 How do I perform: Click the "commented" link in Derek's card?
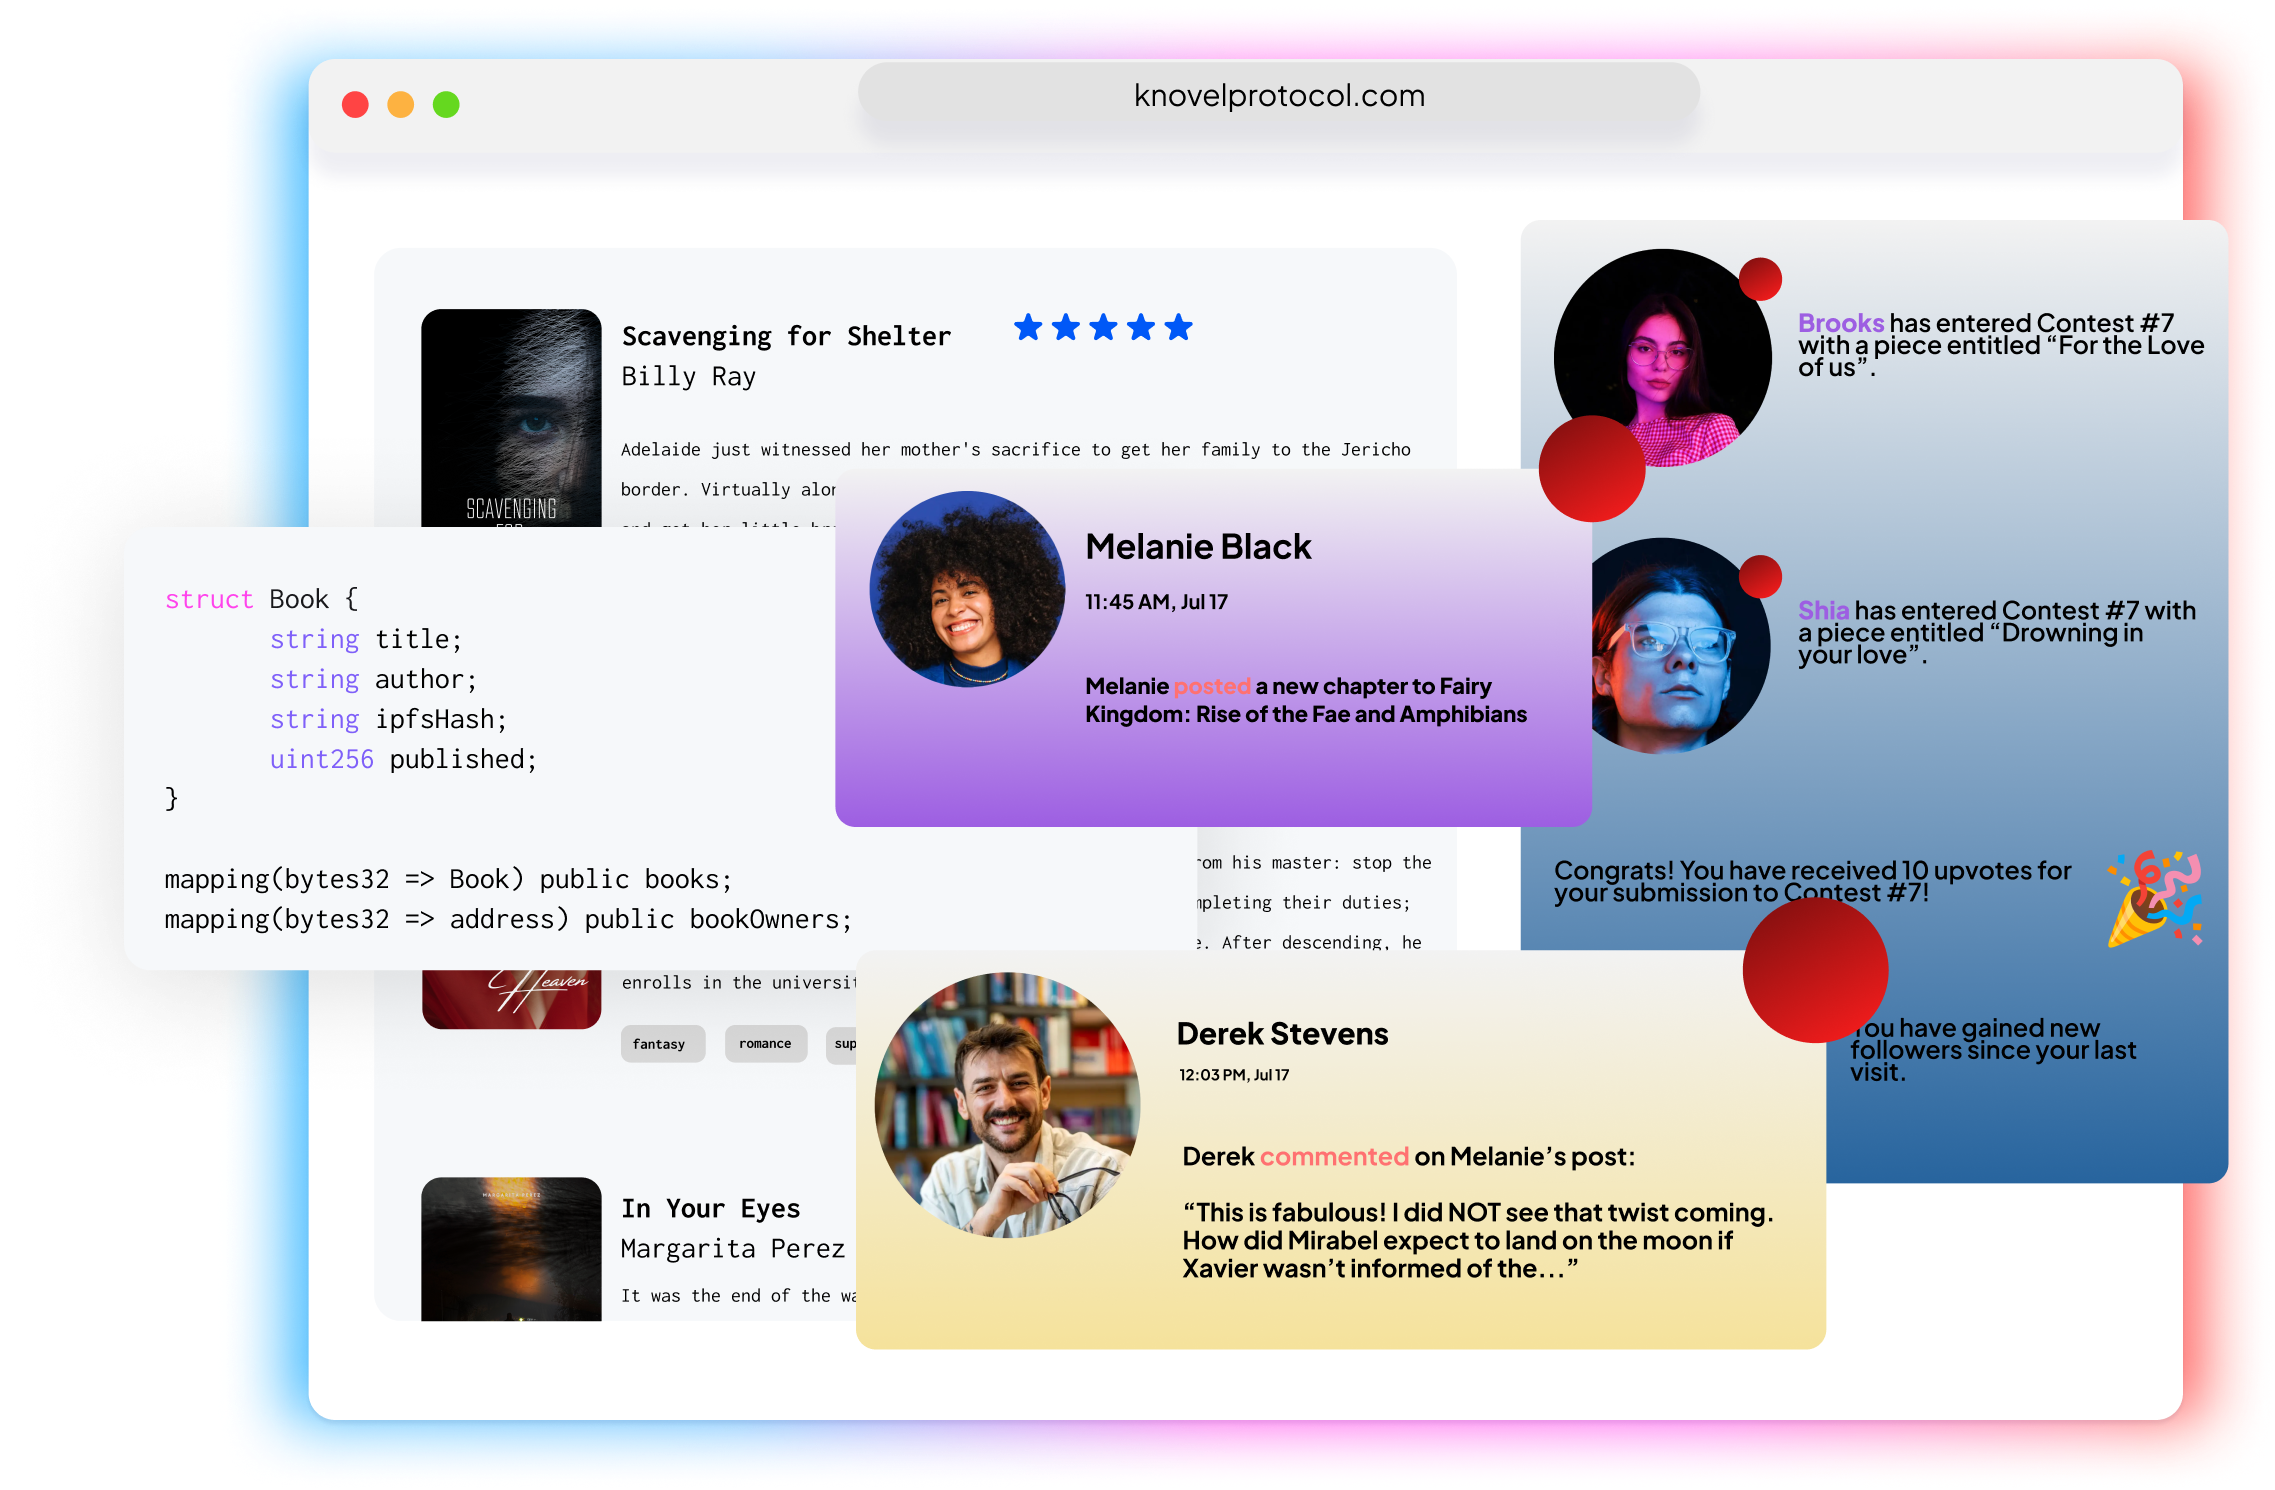1333,1157
